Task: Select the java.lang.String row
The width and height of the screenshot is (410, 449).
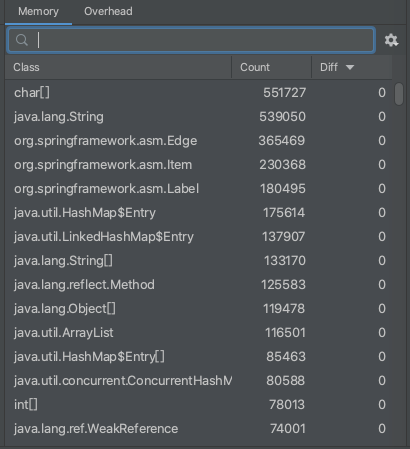Action: pyautogui.click(x=199, y=117)
